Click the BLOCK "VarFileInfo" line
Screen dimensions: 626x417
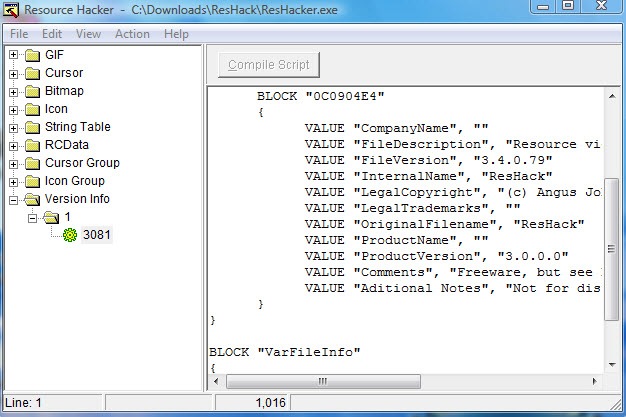point(285,352)
